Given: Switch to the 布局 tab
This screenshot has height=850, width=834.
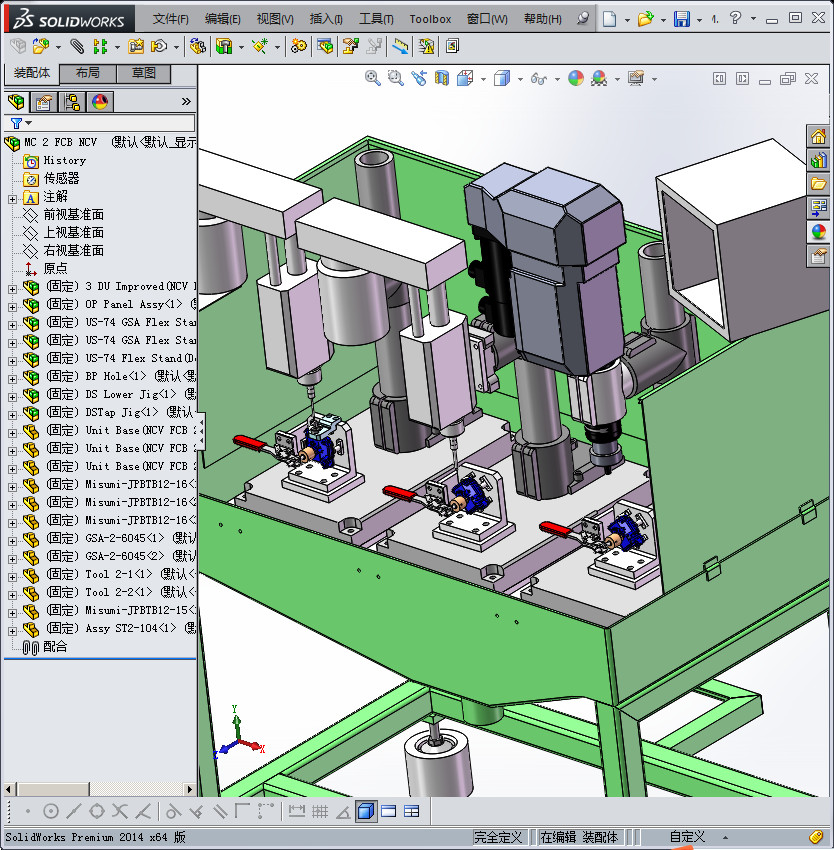Looking at the screenshot, I should [88, 73].
